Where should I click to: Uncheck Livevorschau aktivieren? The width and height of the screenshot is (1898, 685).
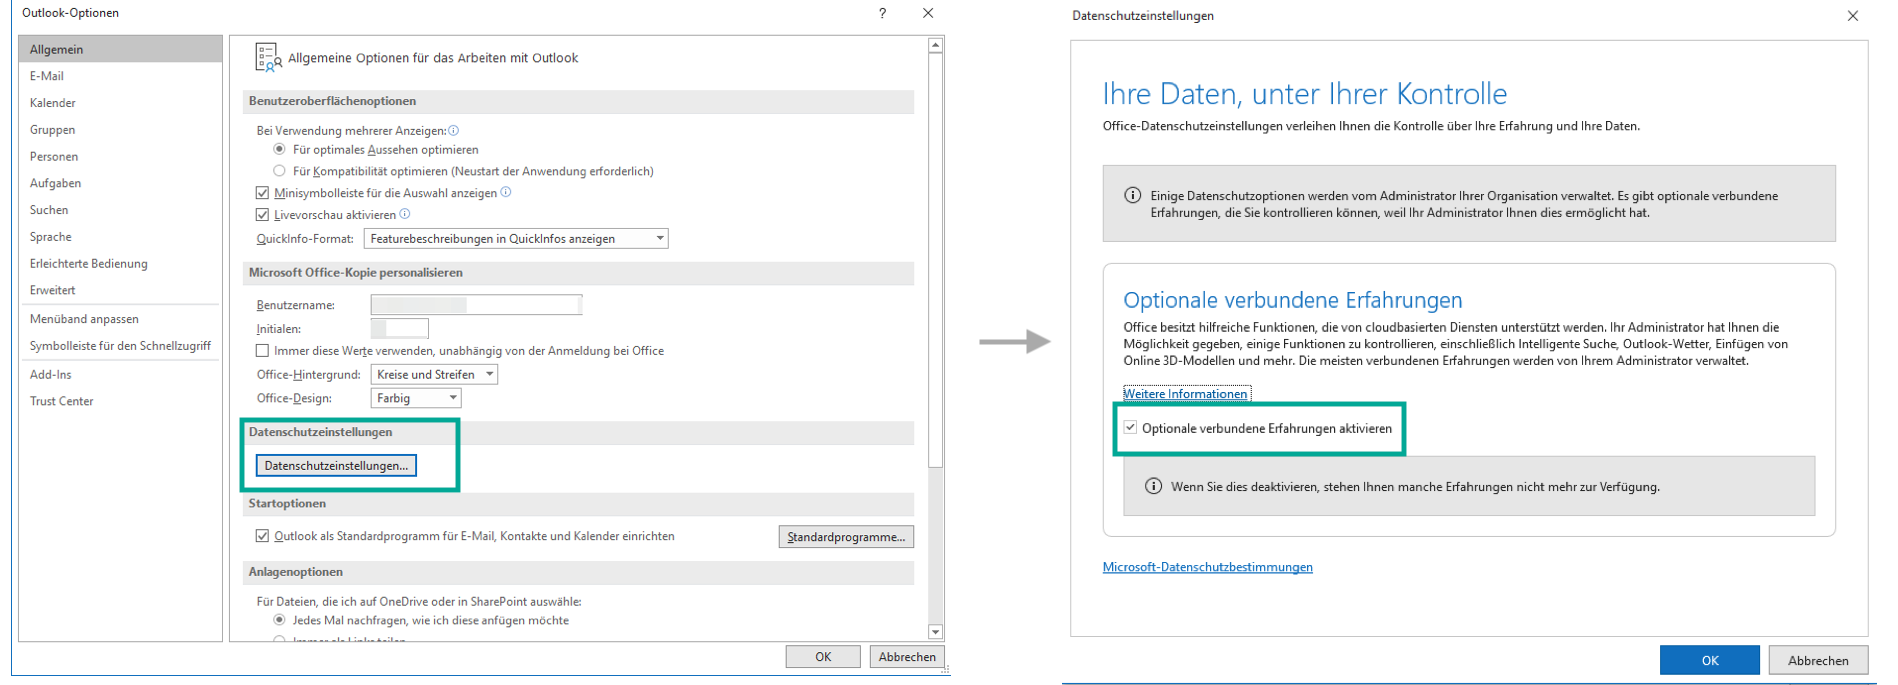tap(263, 215)
